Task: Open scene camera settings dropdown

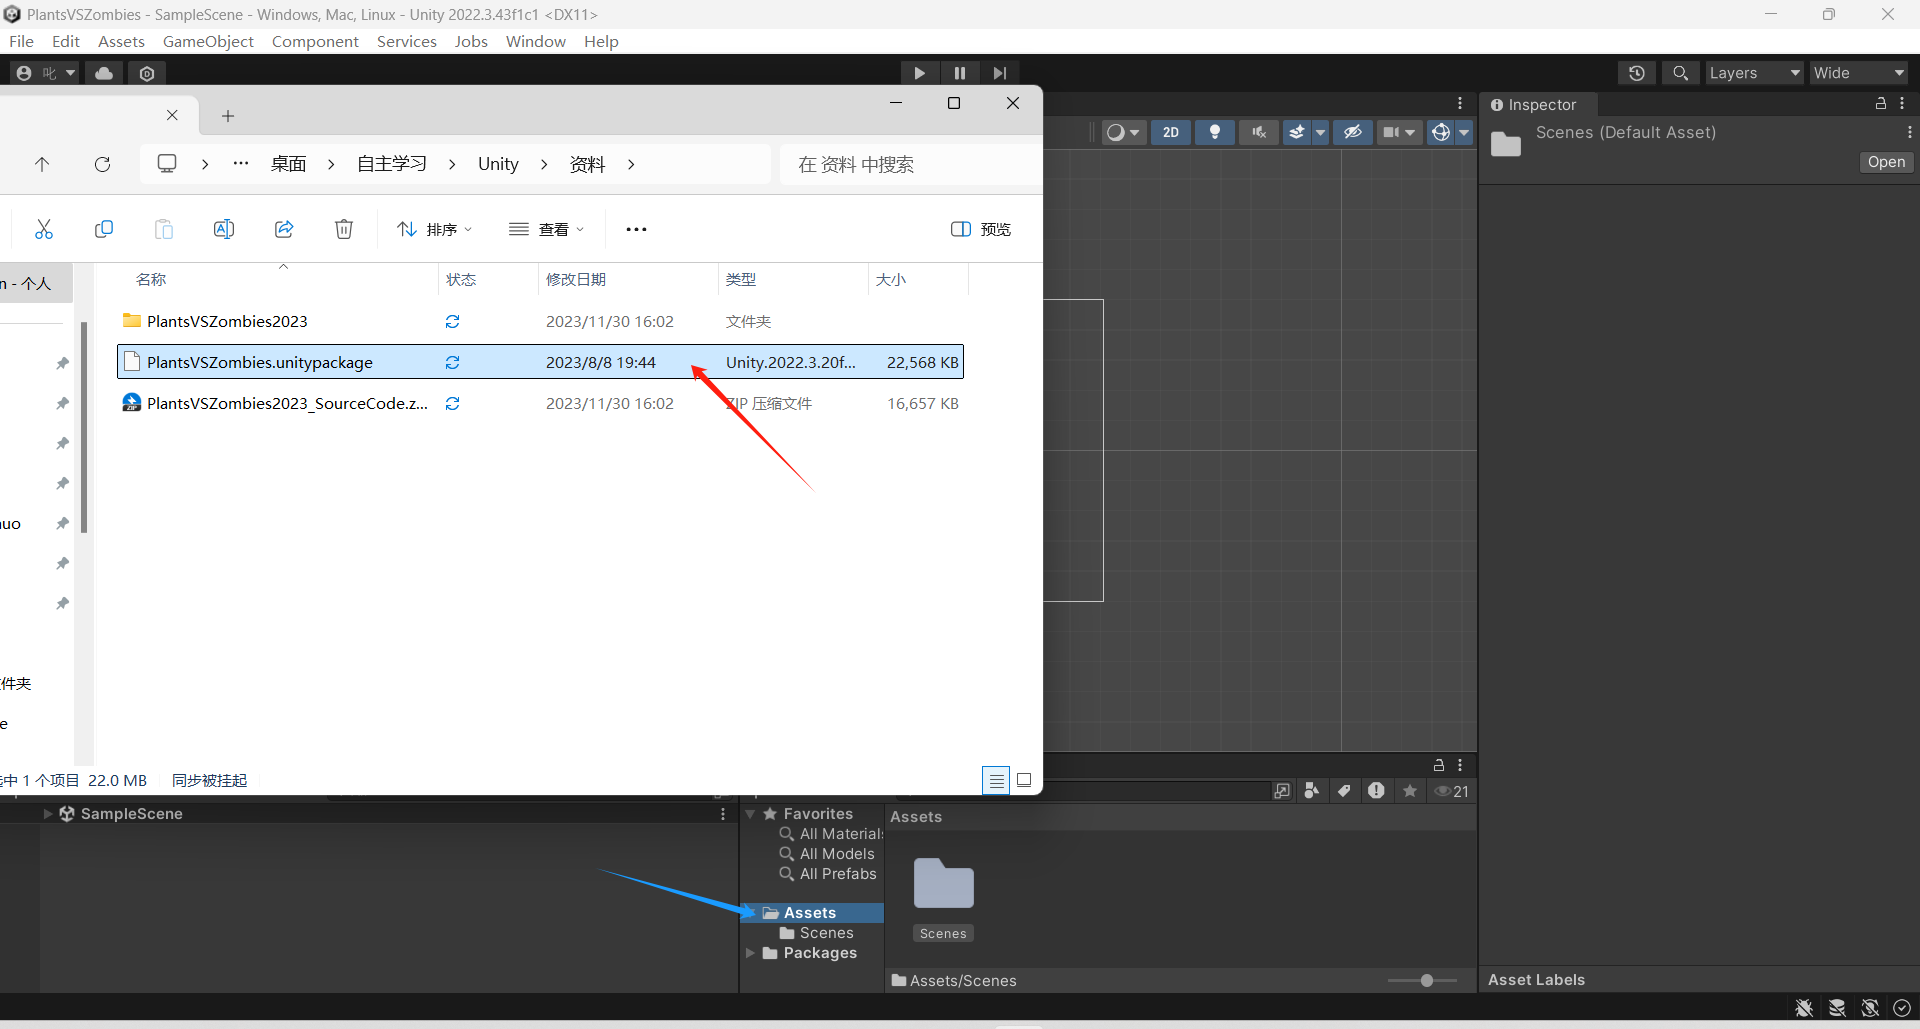Action: pos(1399,132)
